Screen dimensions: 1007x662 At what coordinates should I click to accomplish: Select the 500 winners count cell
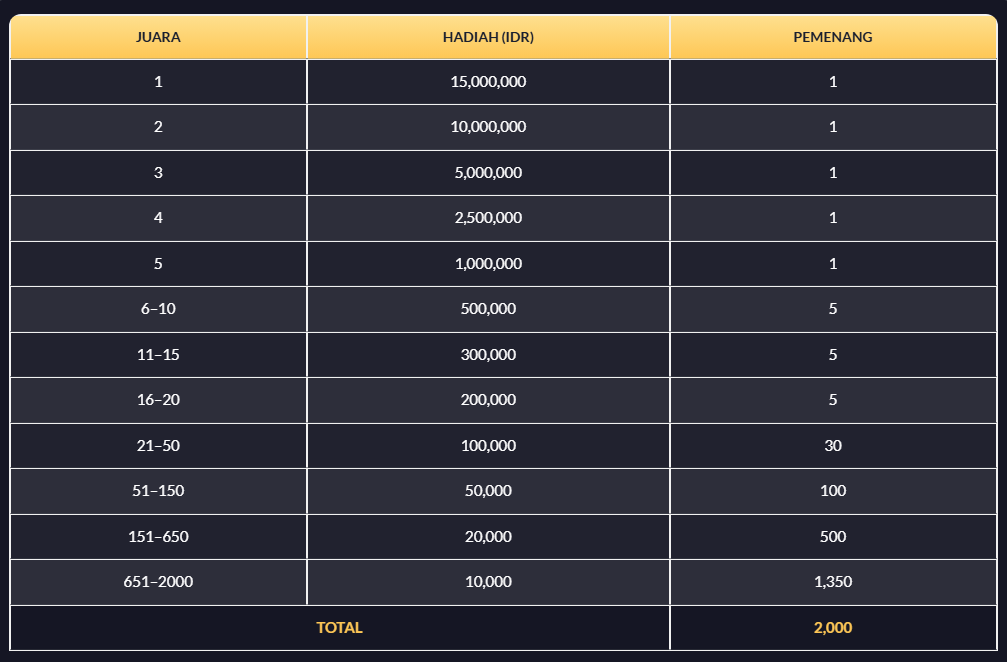pyautogui.click(x=832, y=537)
